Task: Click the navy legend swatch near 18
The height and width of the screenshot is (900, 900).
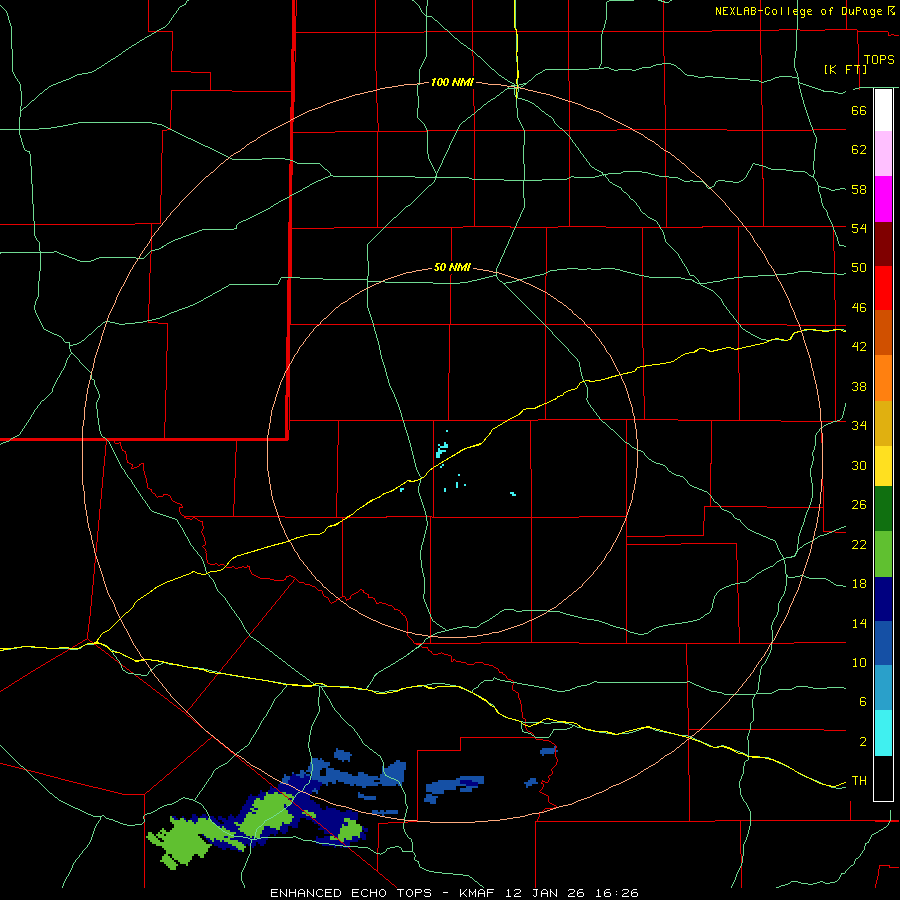Action: coord(883,599)
